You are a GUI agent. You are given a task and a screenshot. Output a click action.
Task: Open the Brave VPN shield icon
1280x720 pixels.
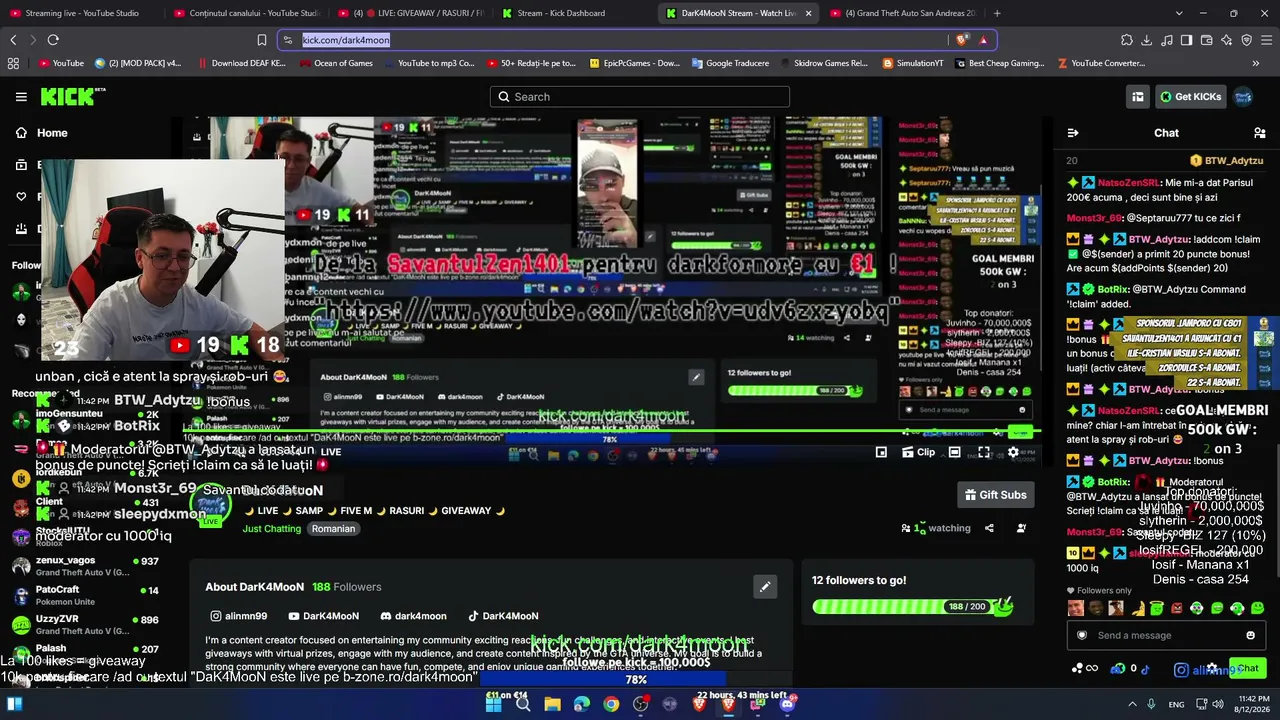(1247, 40)
